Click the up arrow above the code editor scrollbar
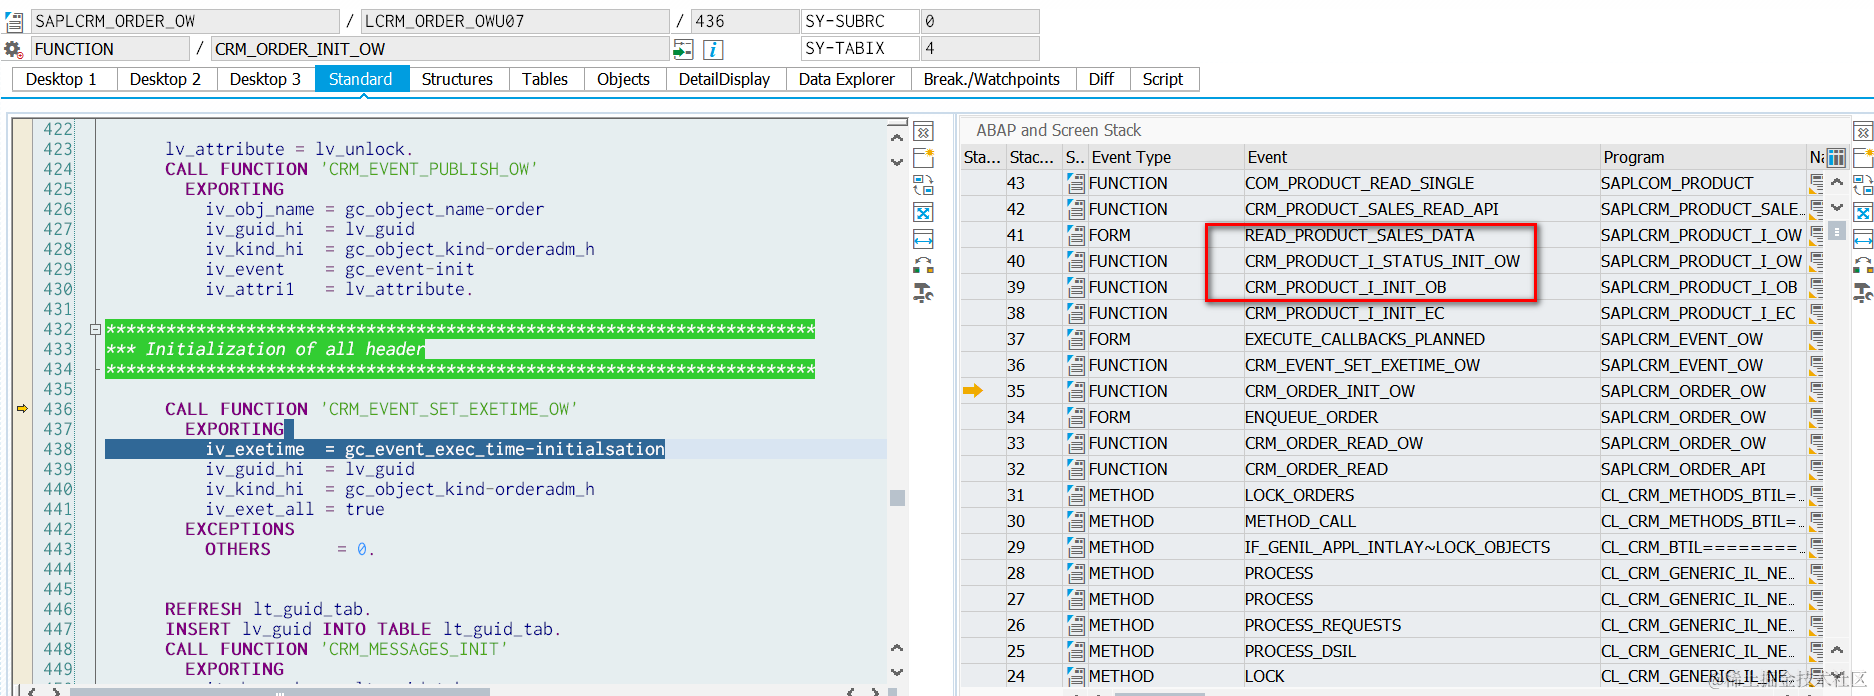Viewport: 1874px width, 696px height. pyautogui.click(x=897, y=138)
